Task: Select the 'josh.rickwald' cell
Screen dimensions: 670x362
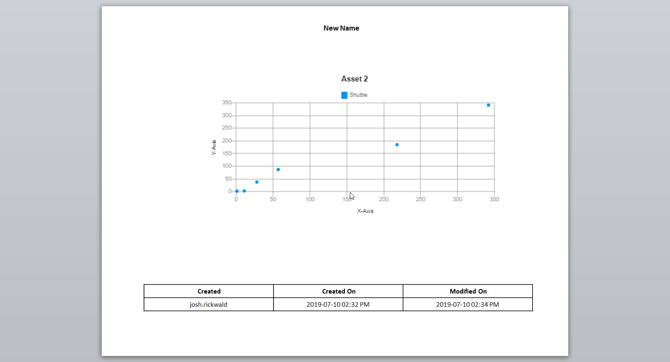Action: [209, 304]
